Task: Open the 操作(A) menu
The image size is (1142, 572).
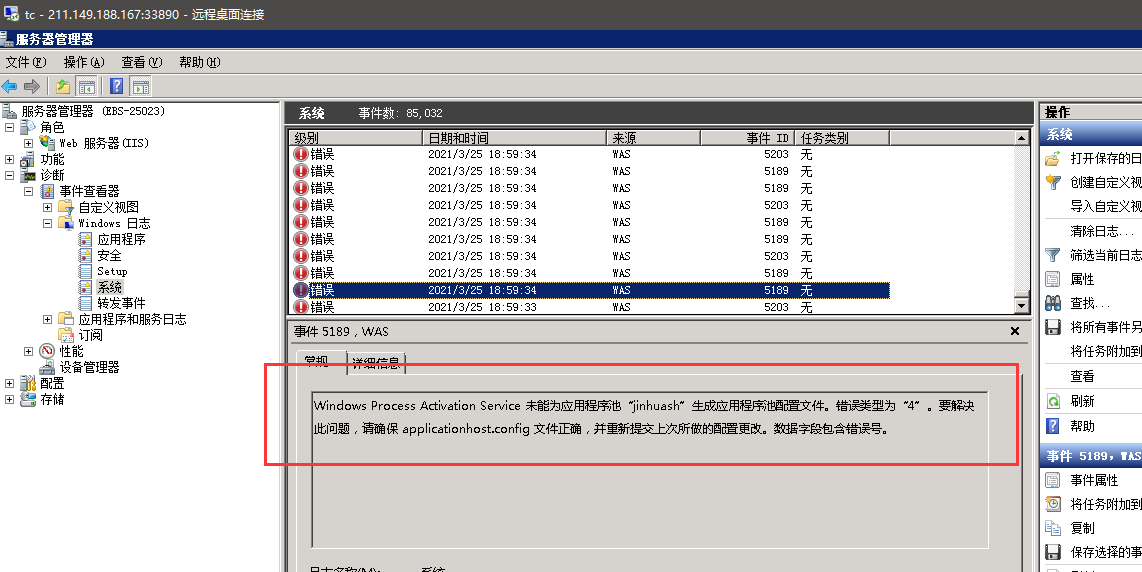Action: 84,62
